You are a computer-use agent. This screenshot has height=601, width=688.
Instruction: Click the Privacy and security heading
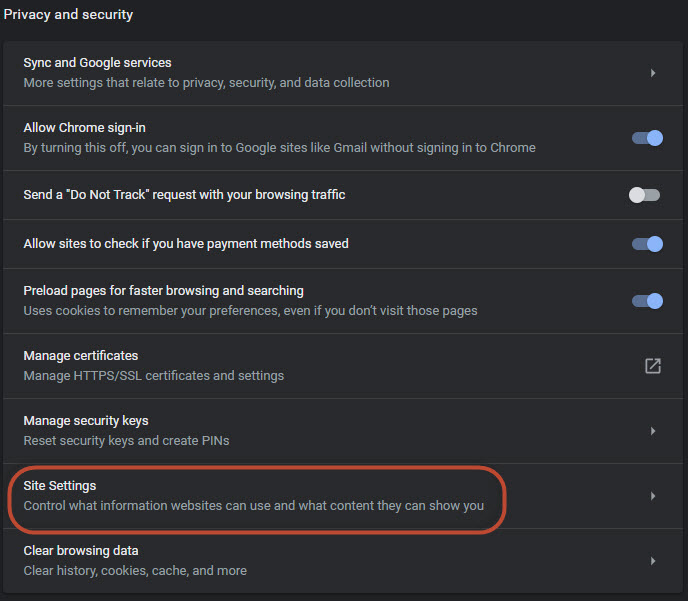tap(68, 14)
